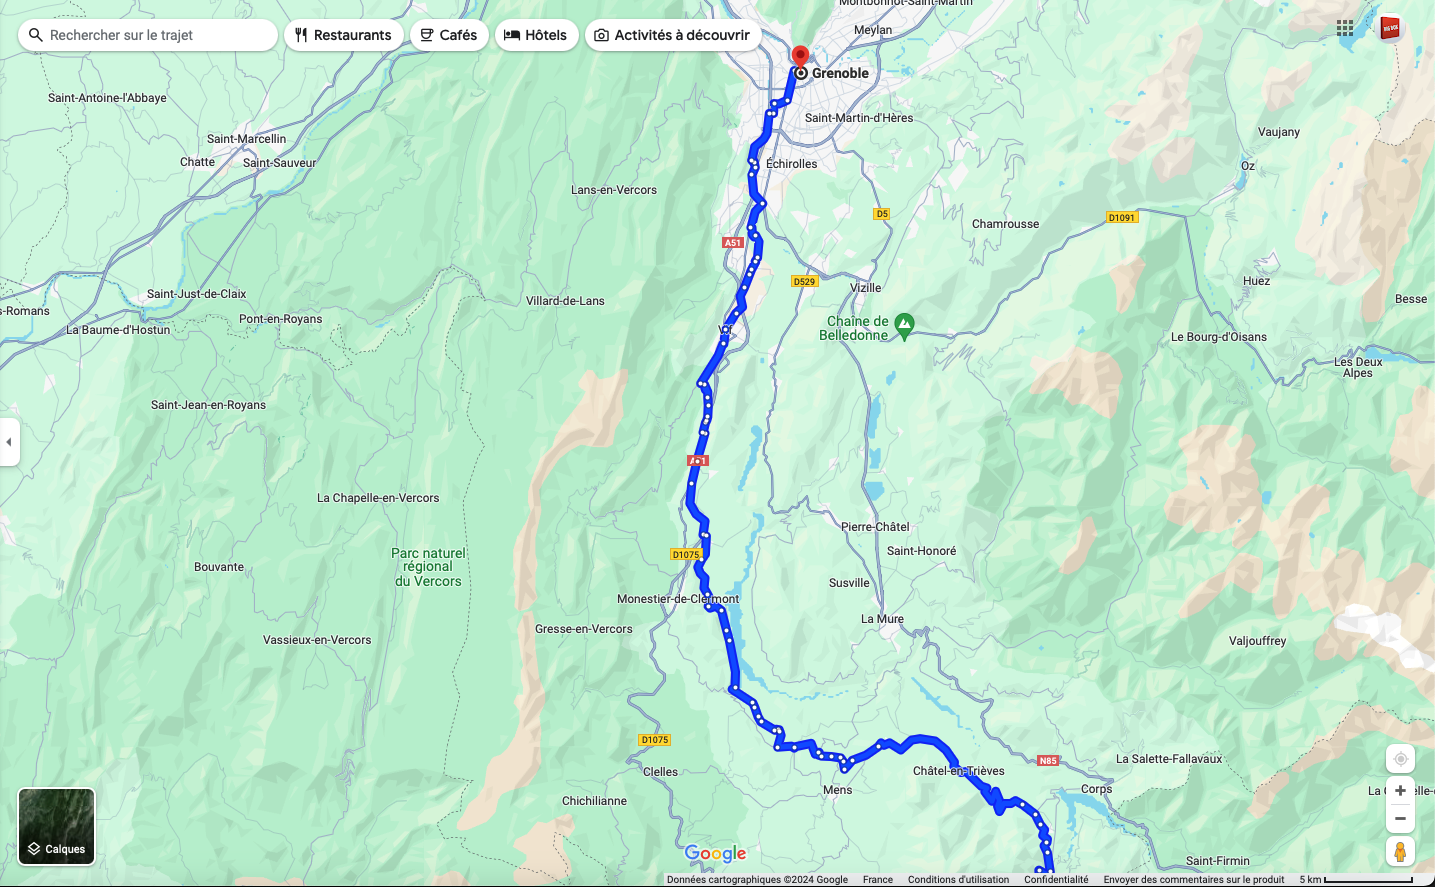Show Activités à découvrir chip
Image resolution: width=1435 pixels, height=887 pixels.
click(673, 35)
